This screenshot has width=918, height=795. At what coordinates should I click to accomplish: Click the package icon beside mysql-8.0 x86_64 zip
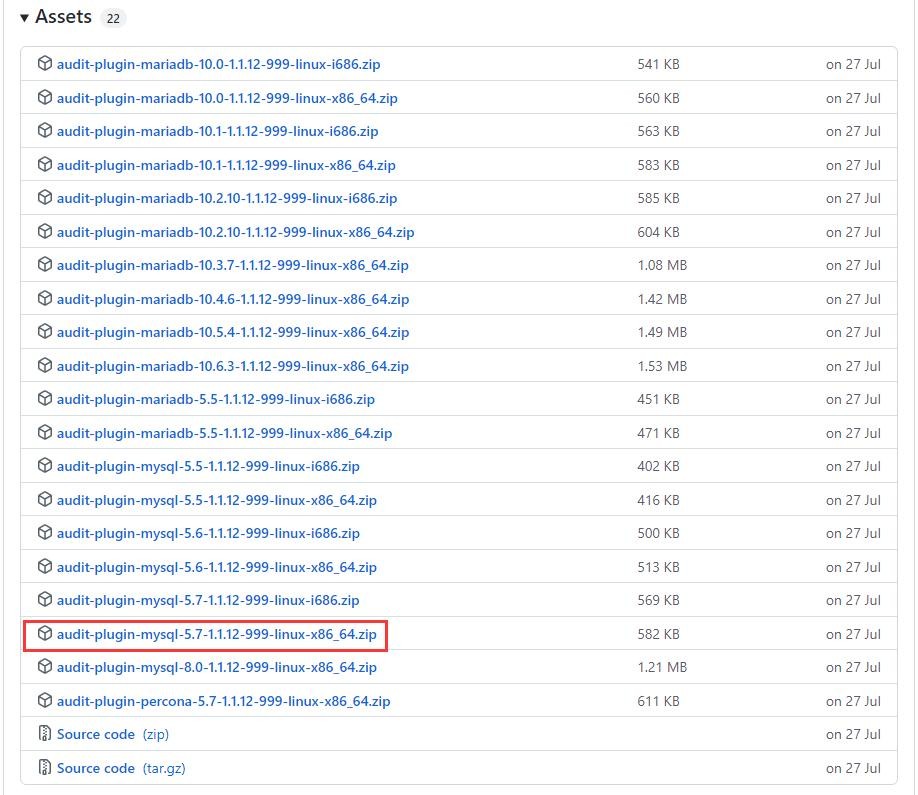45,667
